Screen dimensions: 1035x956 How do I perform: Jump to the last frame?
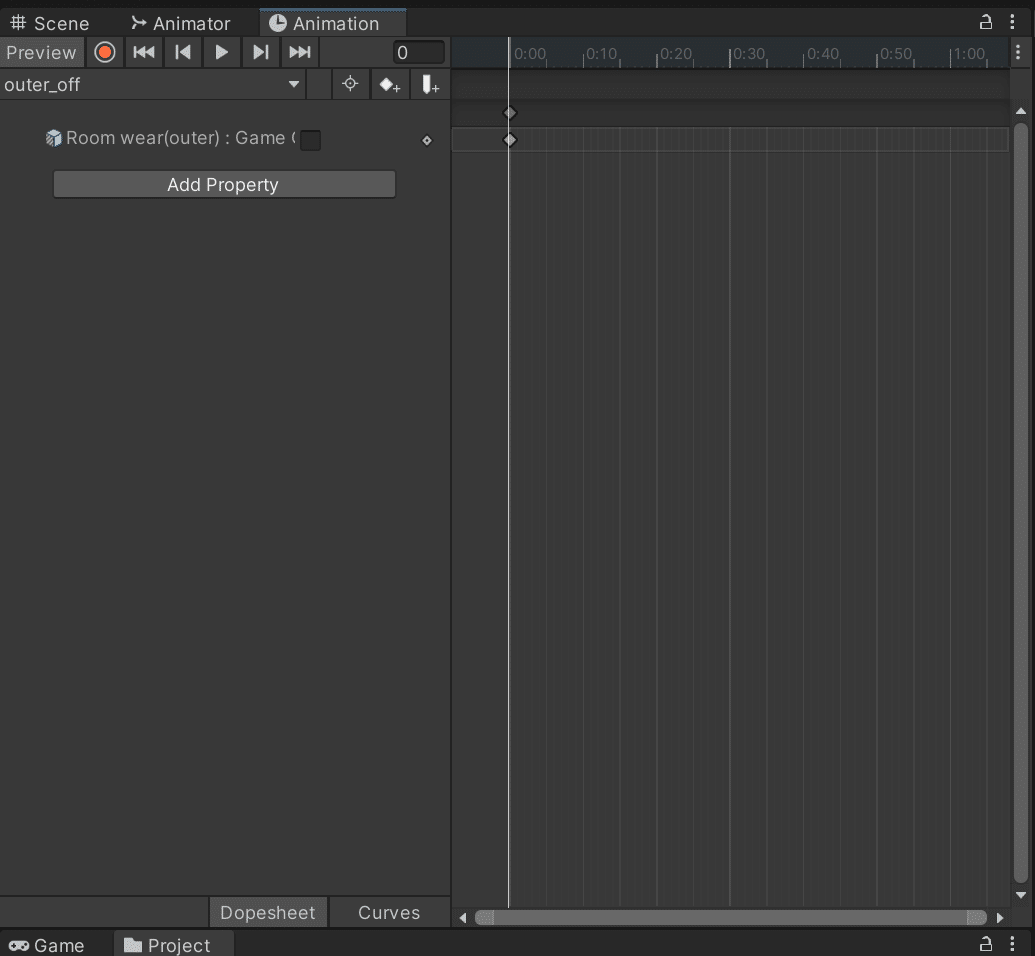pos(299,52)
